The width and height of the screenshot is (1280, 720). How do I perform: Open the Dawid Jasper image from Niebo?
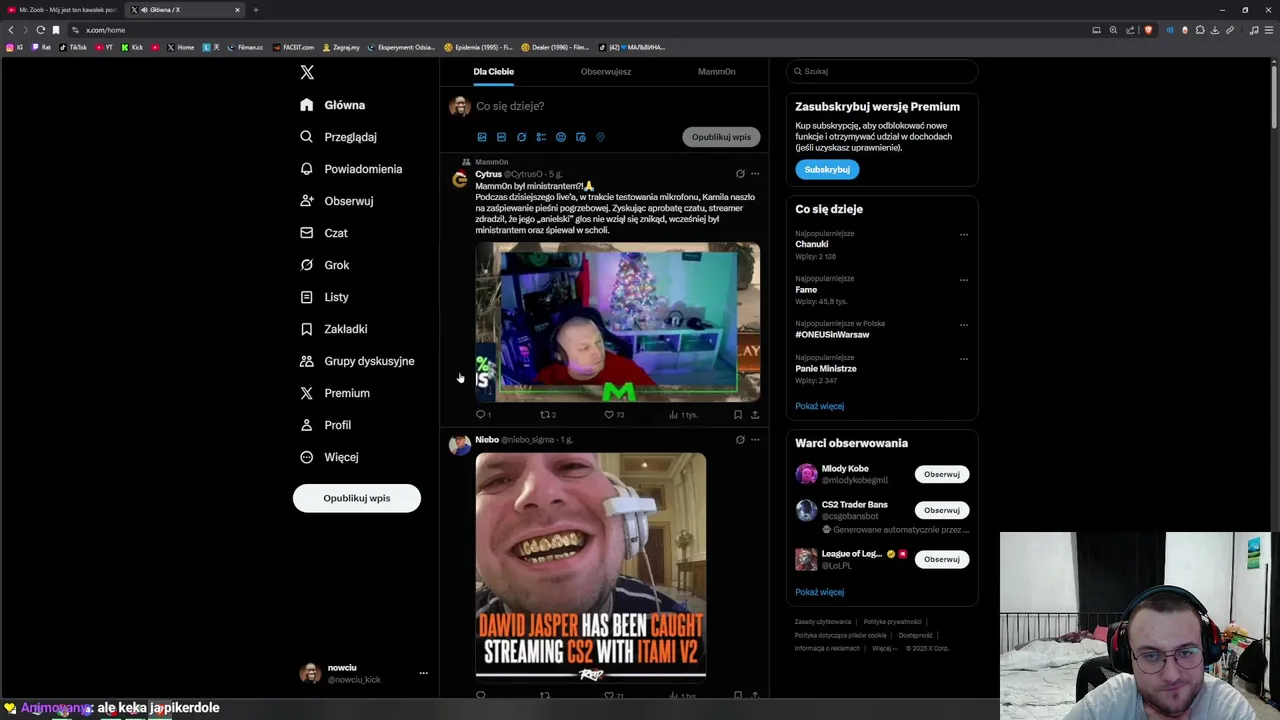(x=590, y=566)
